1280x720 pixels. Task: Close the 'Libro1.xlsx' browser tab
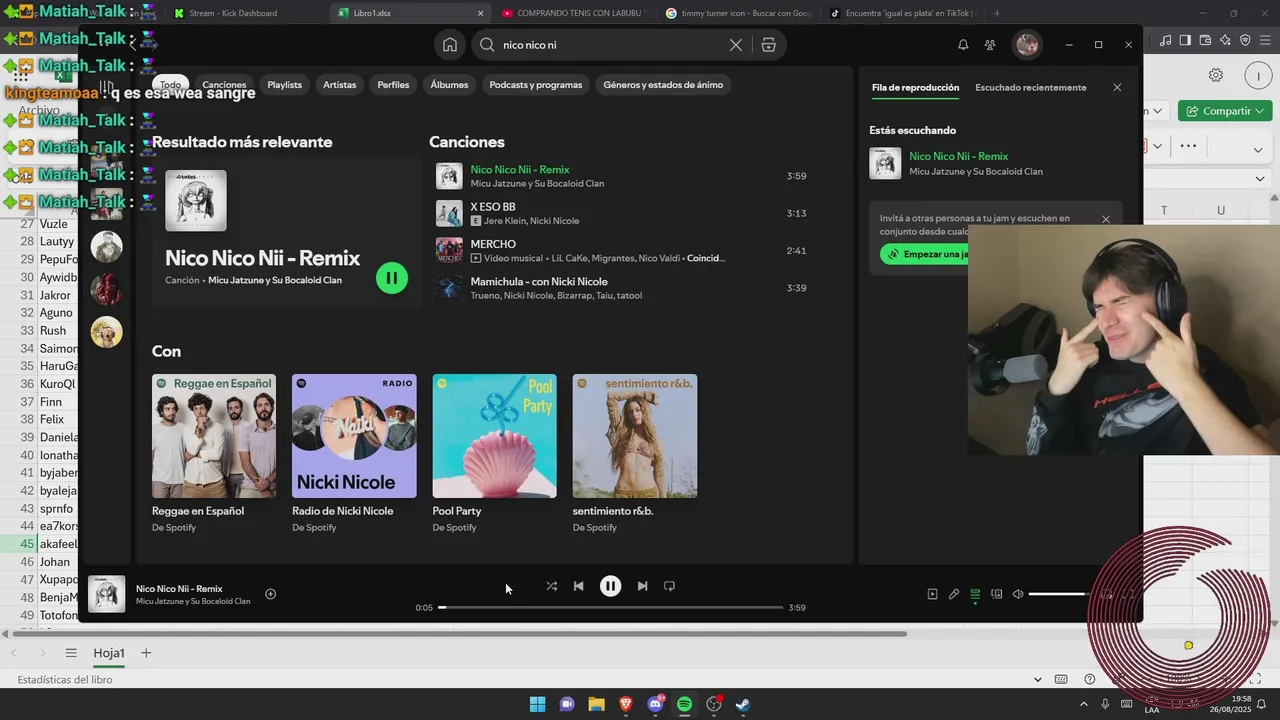[481, 13]
